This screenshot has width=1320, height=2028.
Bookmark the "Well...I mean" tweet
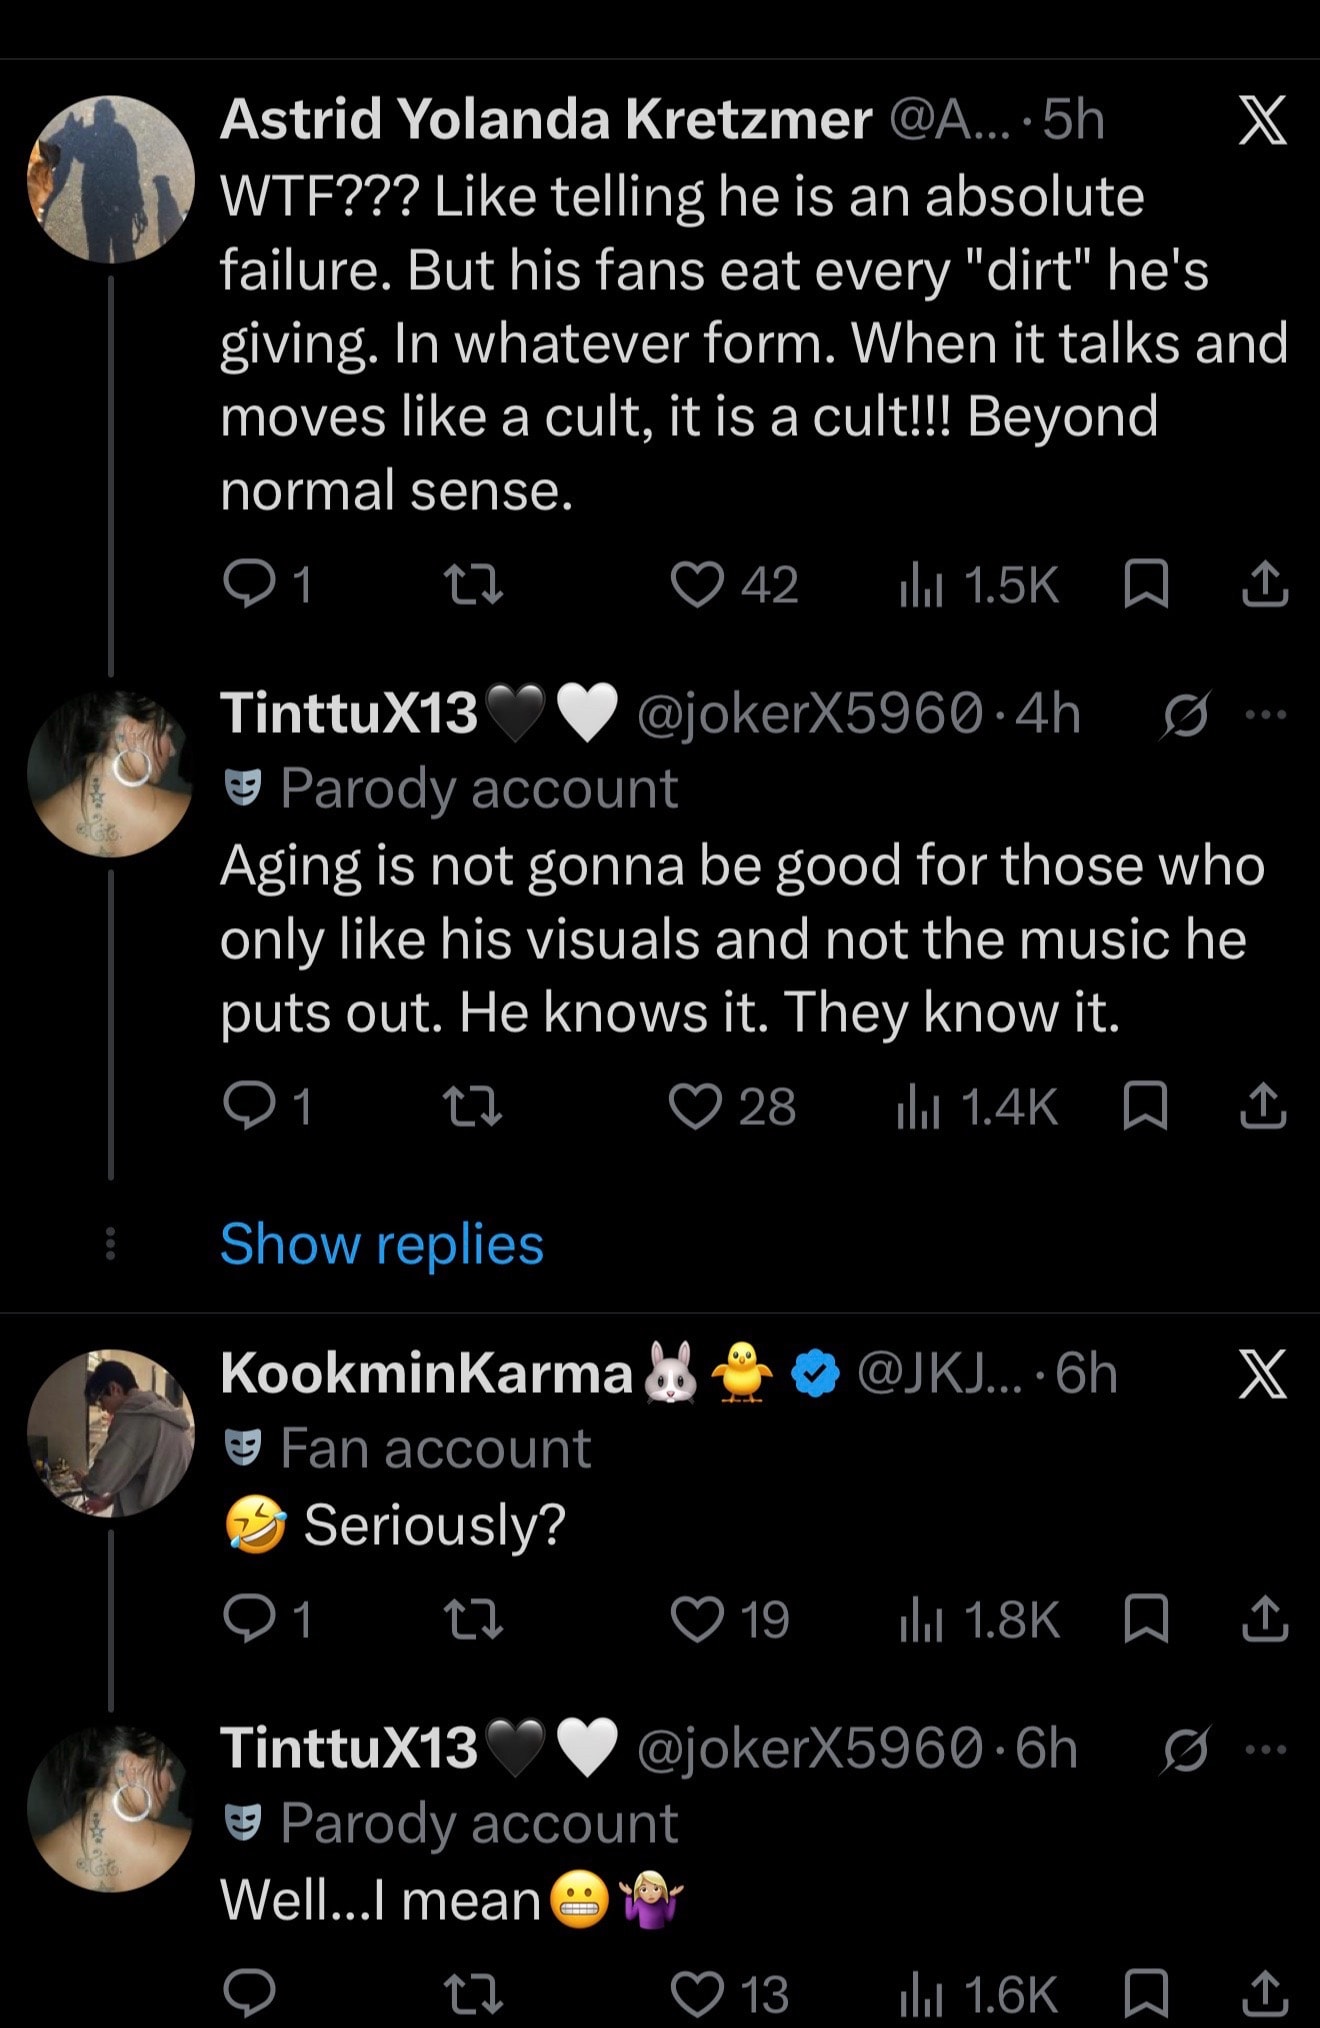click(1146, 1993)
